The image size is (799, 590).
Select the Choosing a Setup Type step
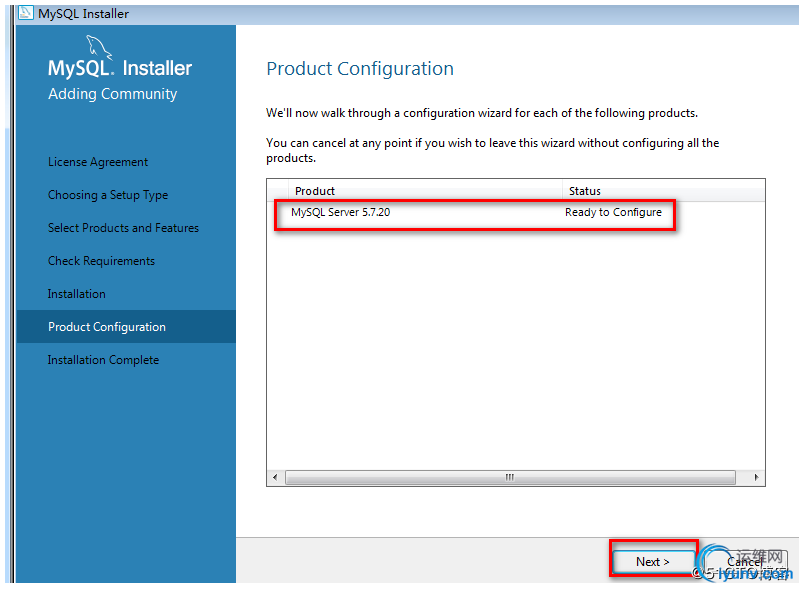point(108,195)
